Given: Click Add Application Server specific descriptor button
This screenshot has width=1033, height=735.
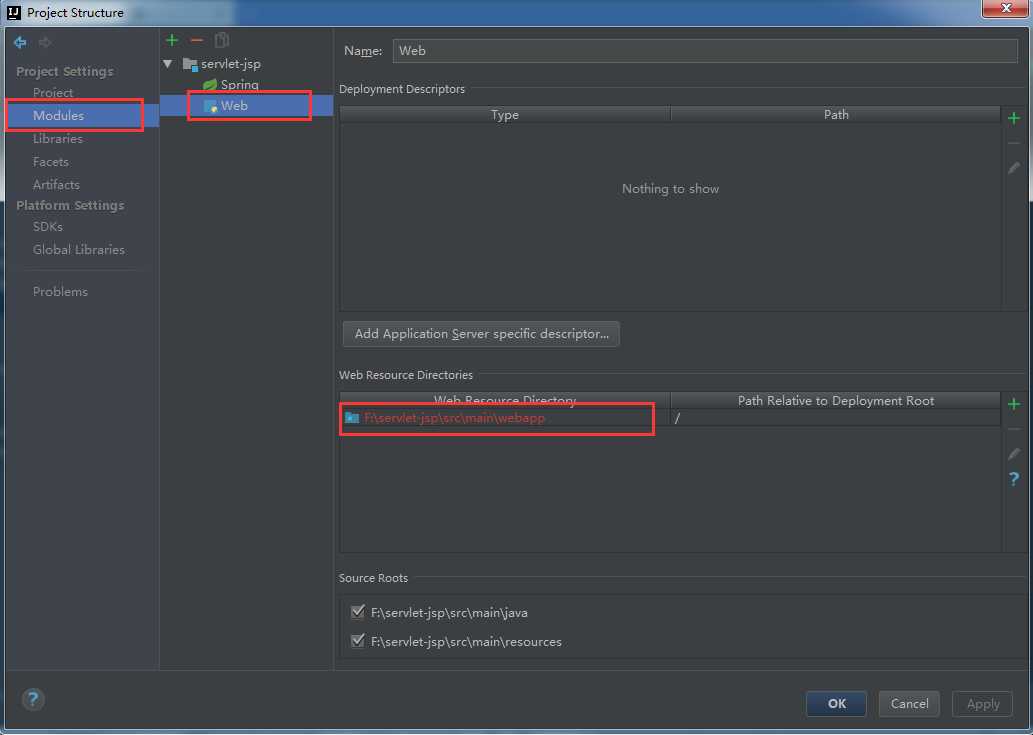Looking at the screenshot, I should 481,334.
